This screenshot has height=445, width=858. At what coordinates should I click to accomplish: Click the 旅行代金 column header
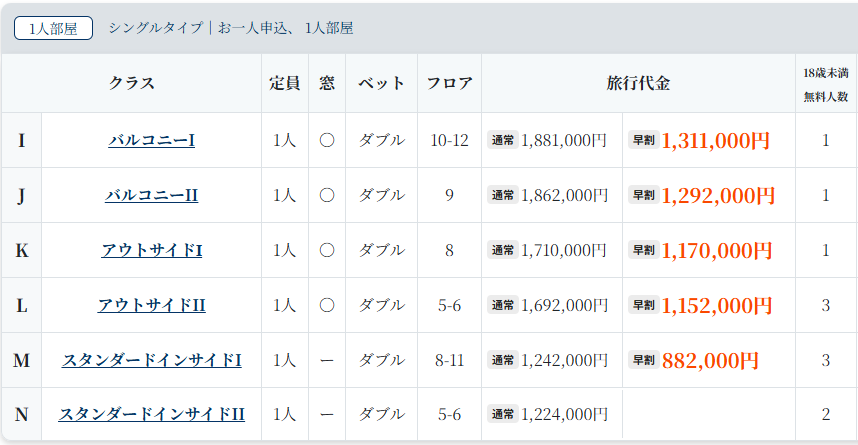[638, 83]
